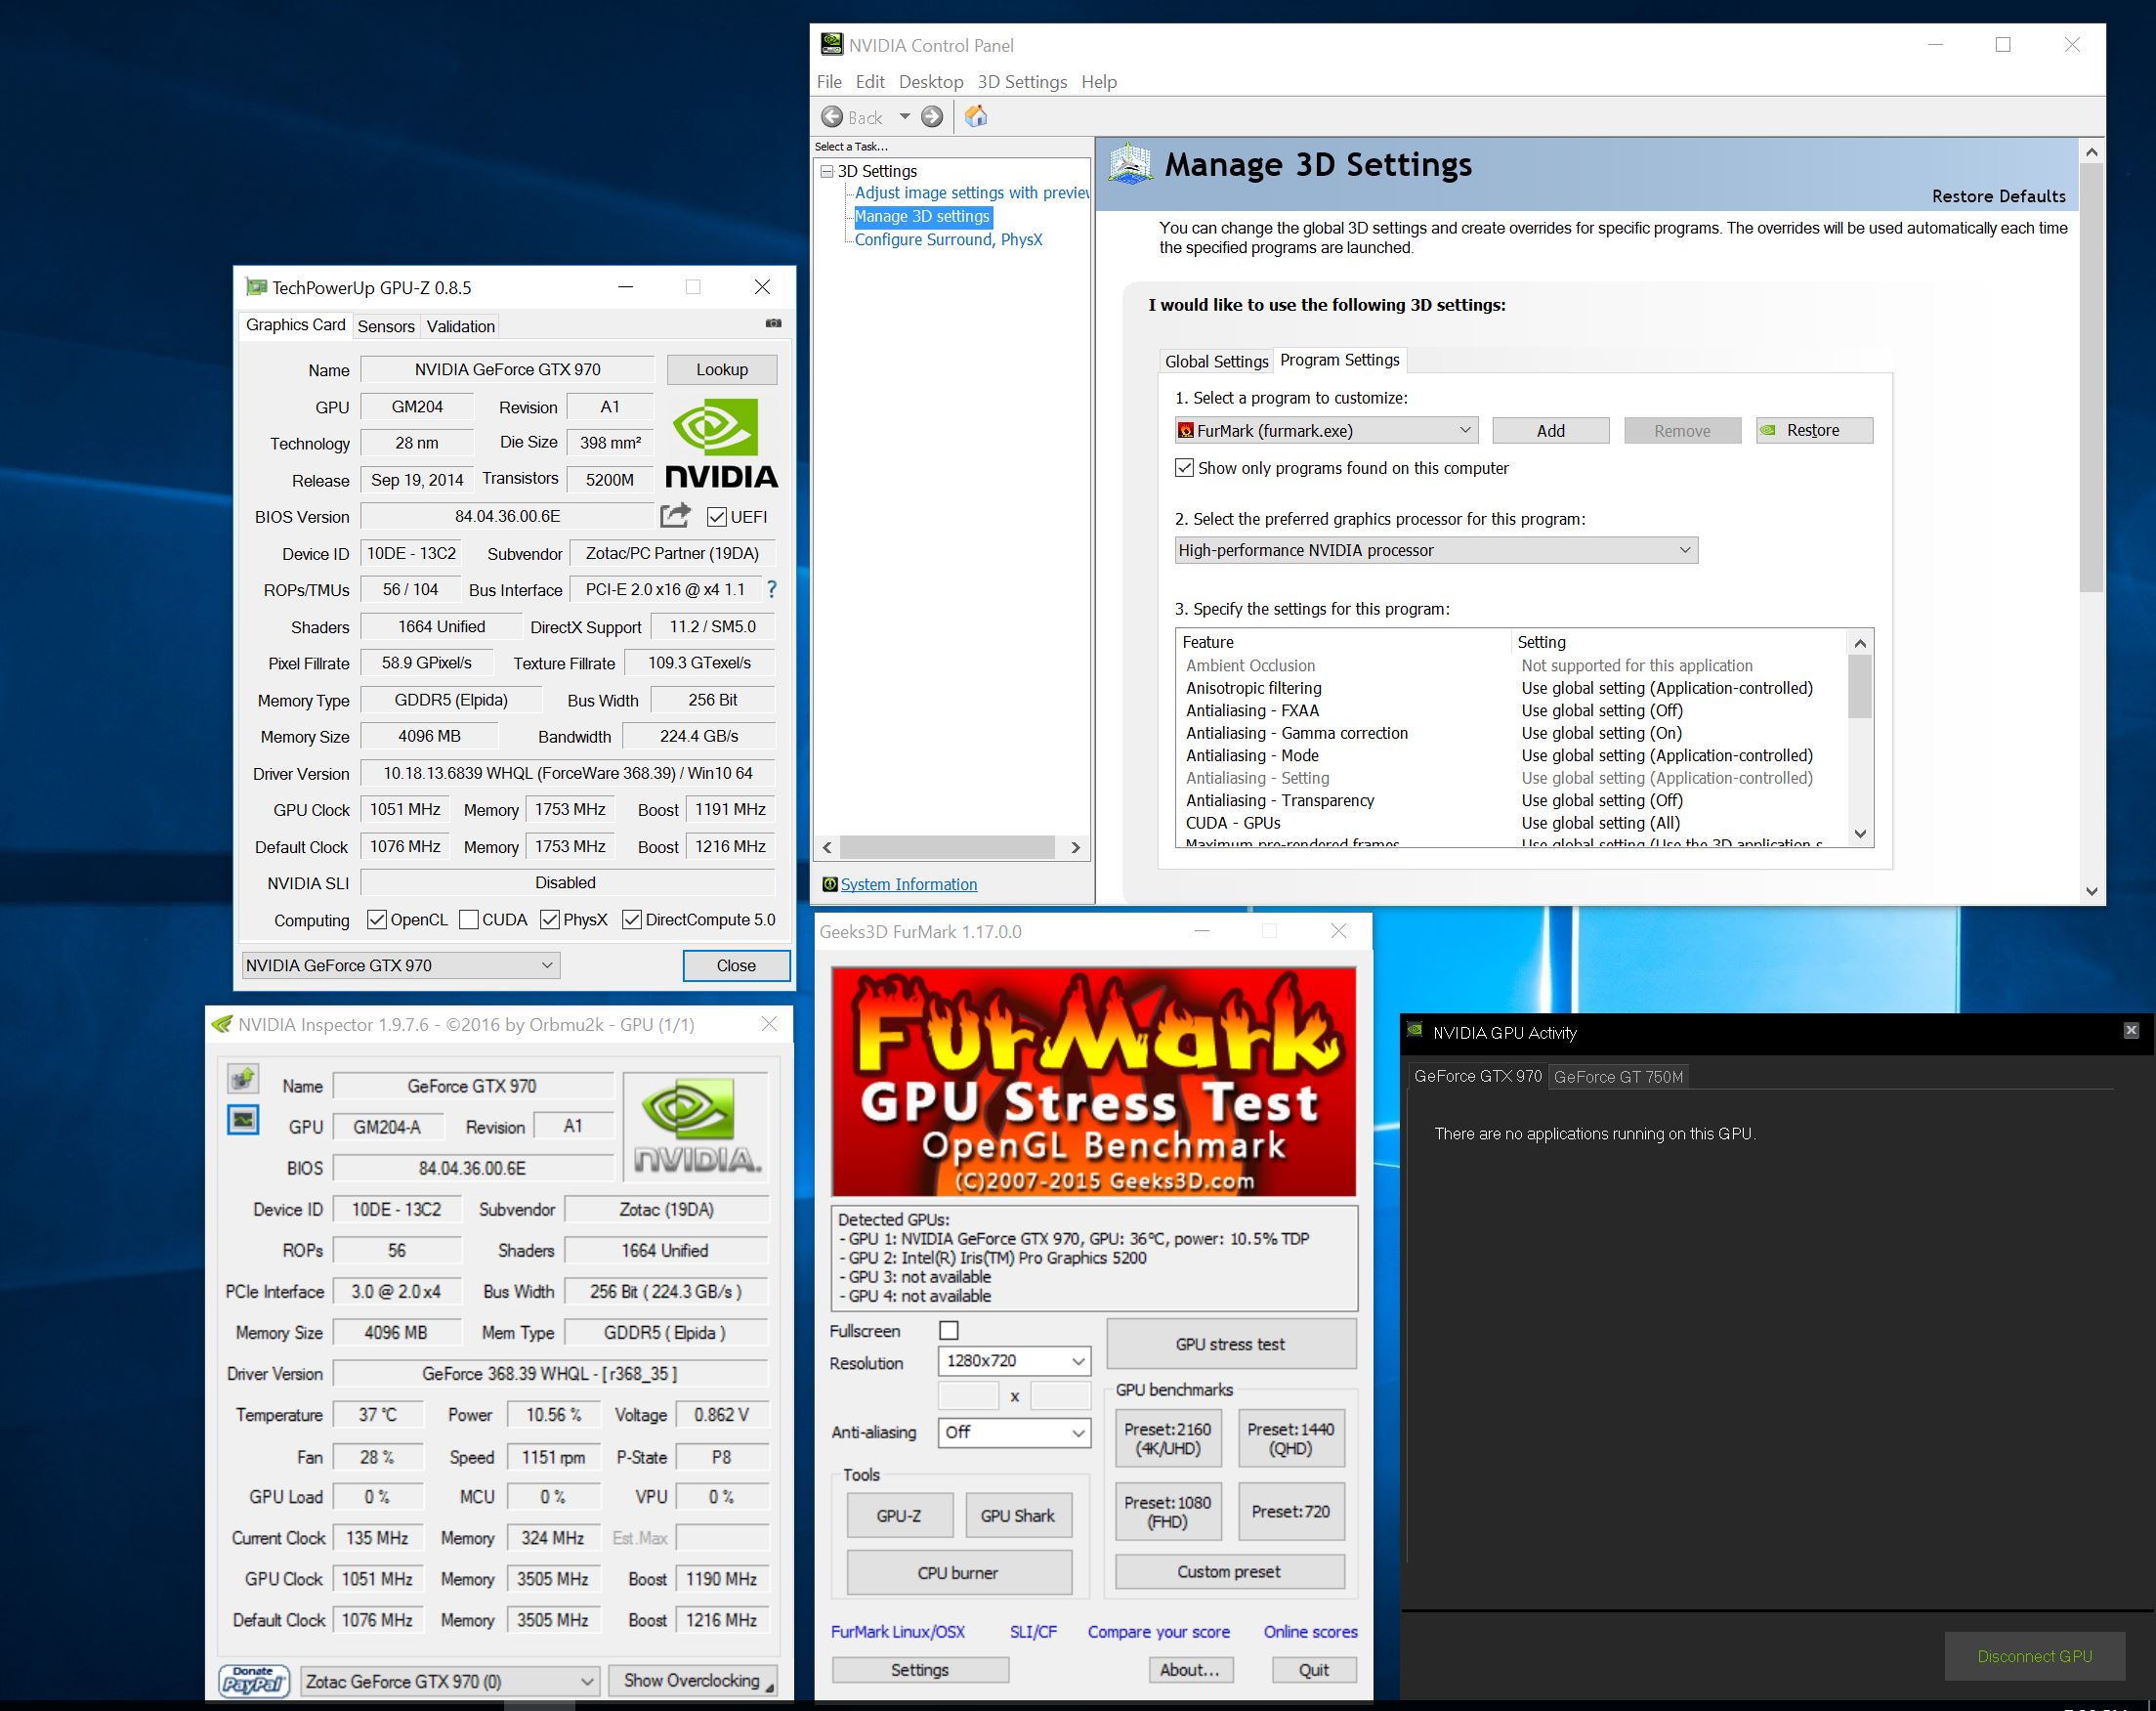
Task: Open the 3D Settings menu
Action: (1021, 82)
